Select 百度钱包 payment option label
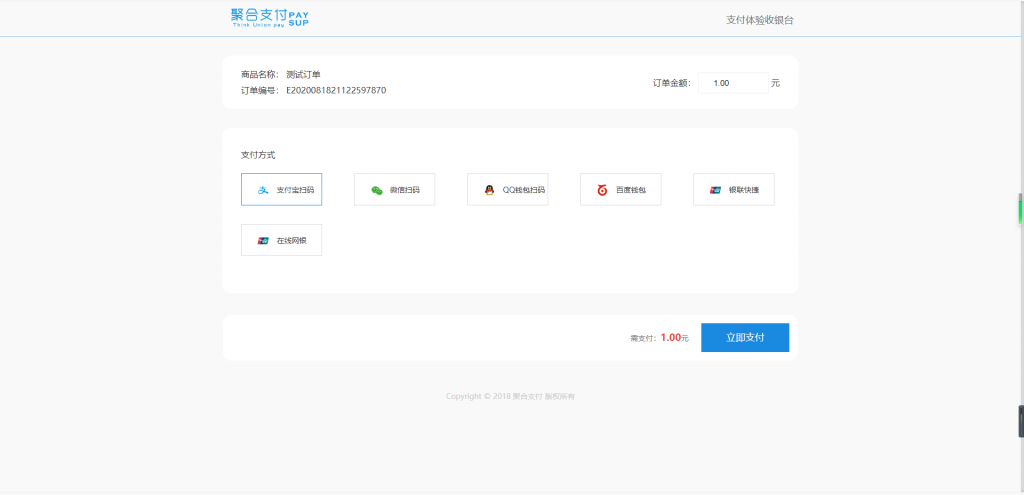The image size is (1024, 495). click(630, 190)
